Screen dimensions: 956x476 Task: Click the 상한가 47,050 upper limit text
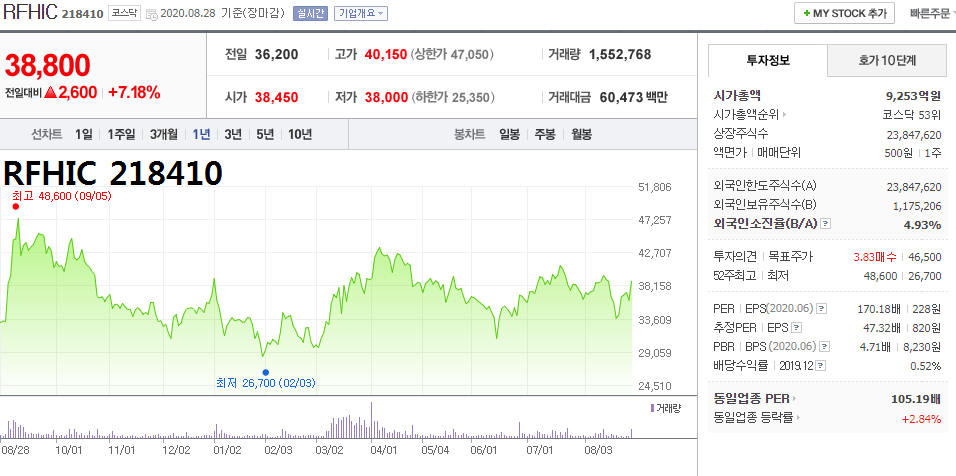(x=452, y=55)
